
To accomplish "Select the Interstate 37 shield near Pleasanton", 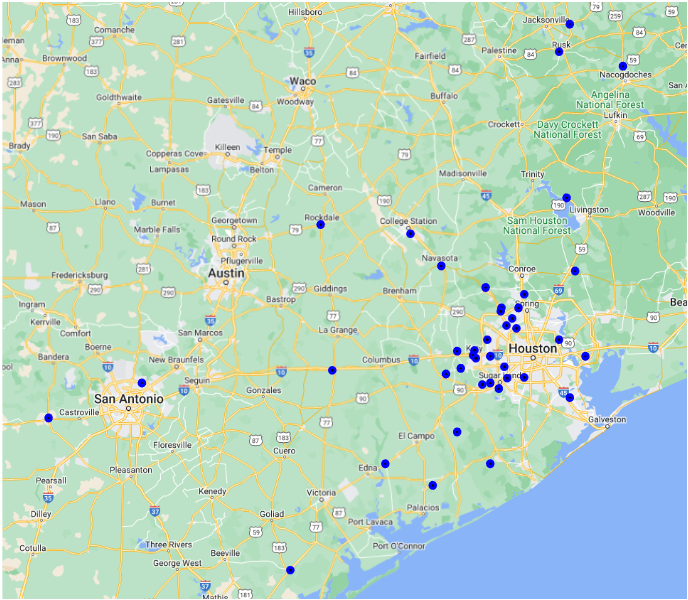I will pyautogui.click(x=154, y=511).
